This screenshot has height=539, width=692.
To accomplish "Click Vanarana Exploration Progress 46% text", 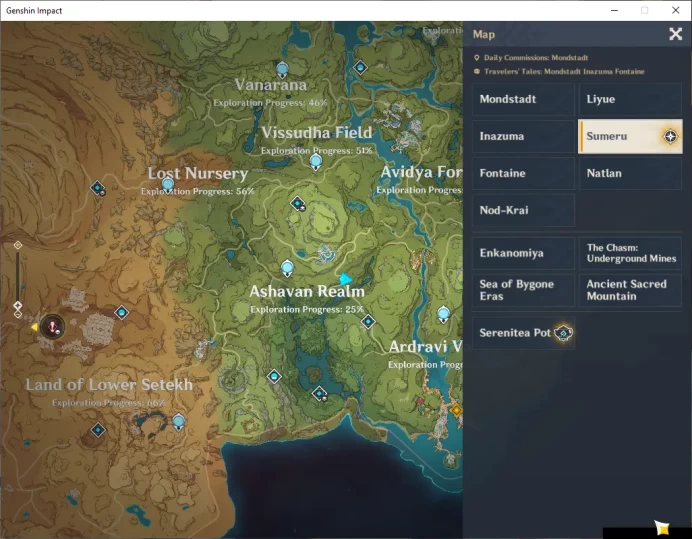I will 270,103.
